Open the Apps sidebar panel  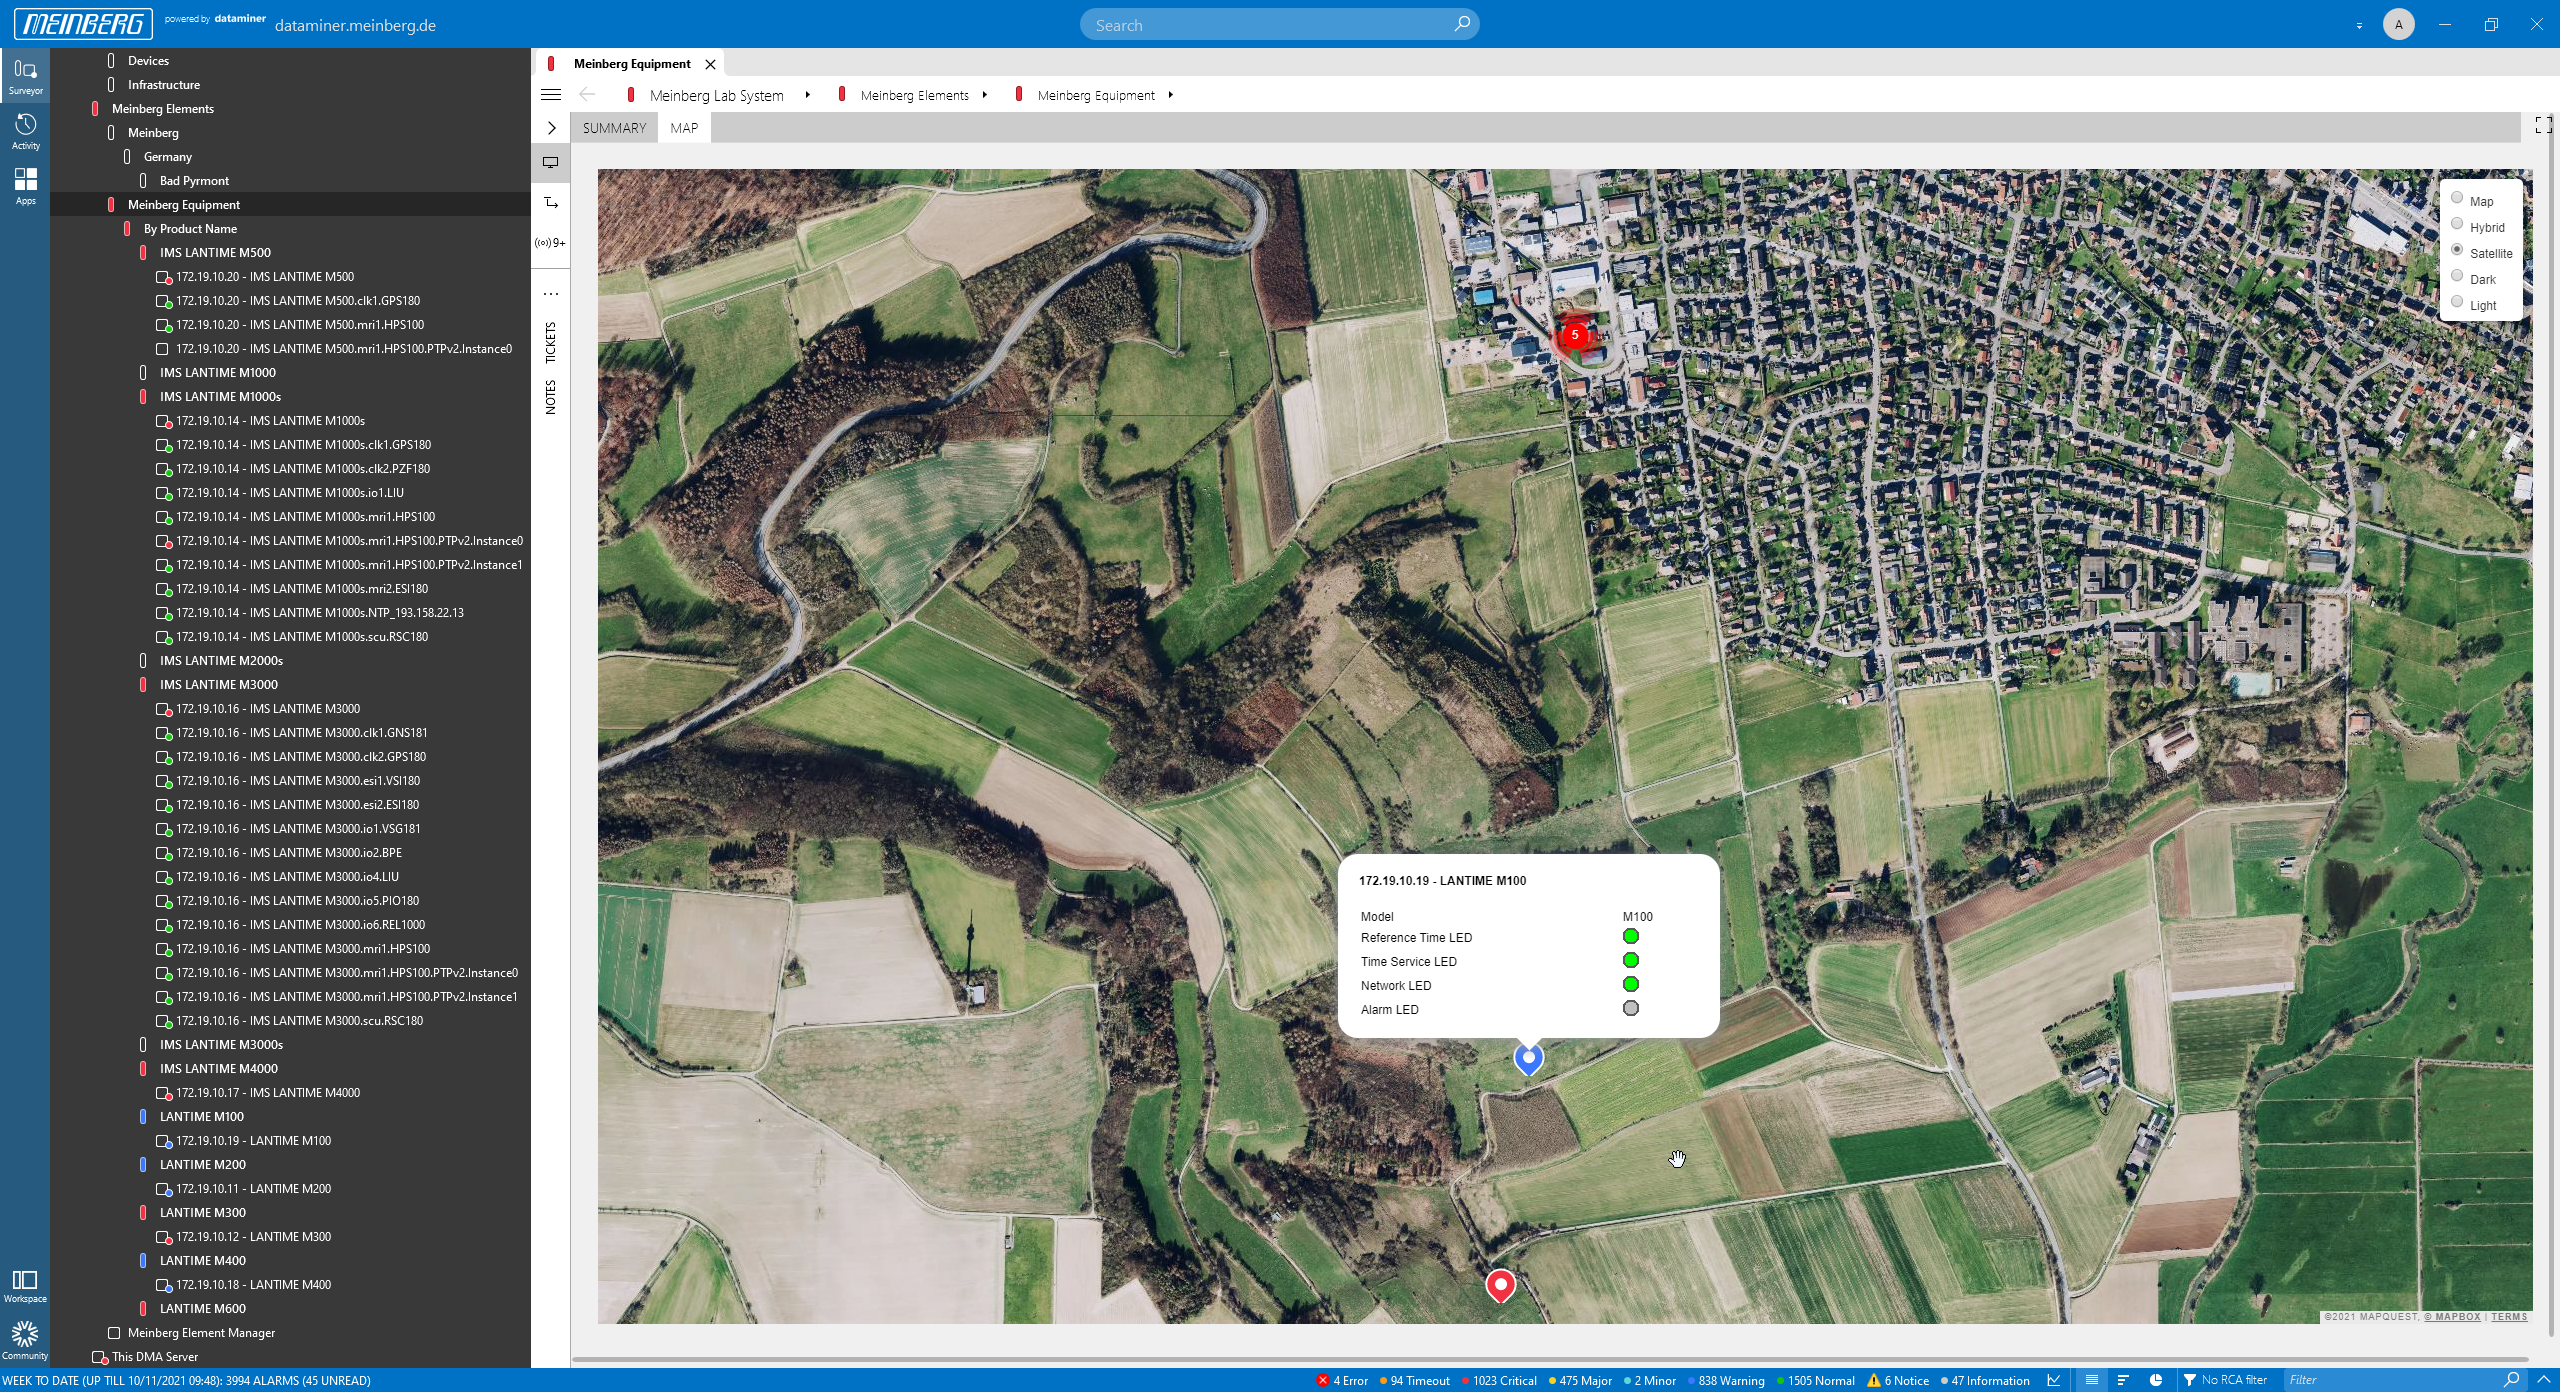pos(25,186)
